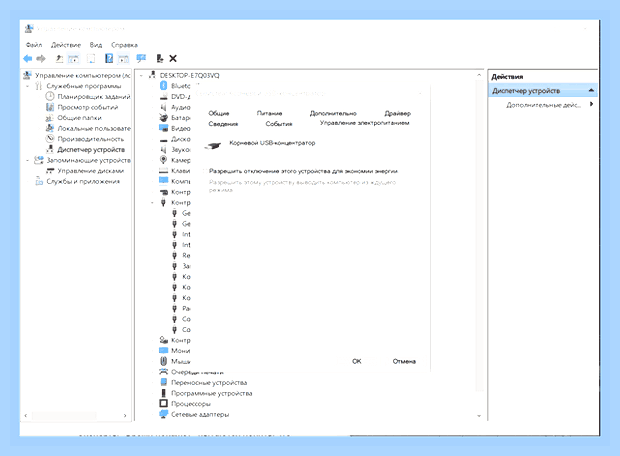Click the Мониторы category icon

(163, 350)
